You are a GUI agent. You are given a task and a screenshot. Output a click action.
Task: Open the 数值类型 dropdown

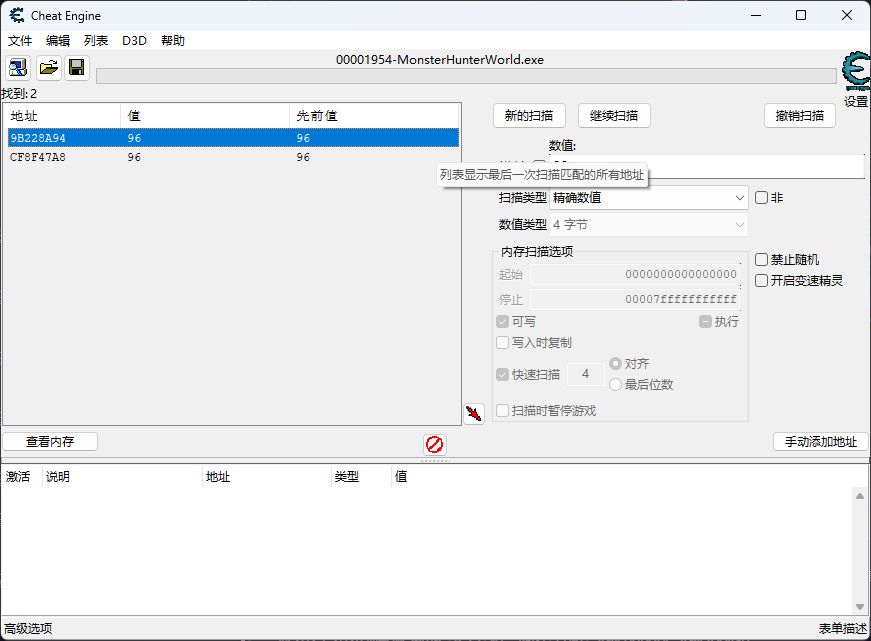[x=648, y=225]
